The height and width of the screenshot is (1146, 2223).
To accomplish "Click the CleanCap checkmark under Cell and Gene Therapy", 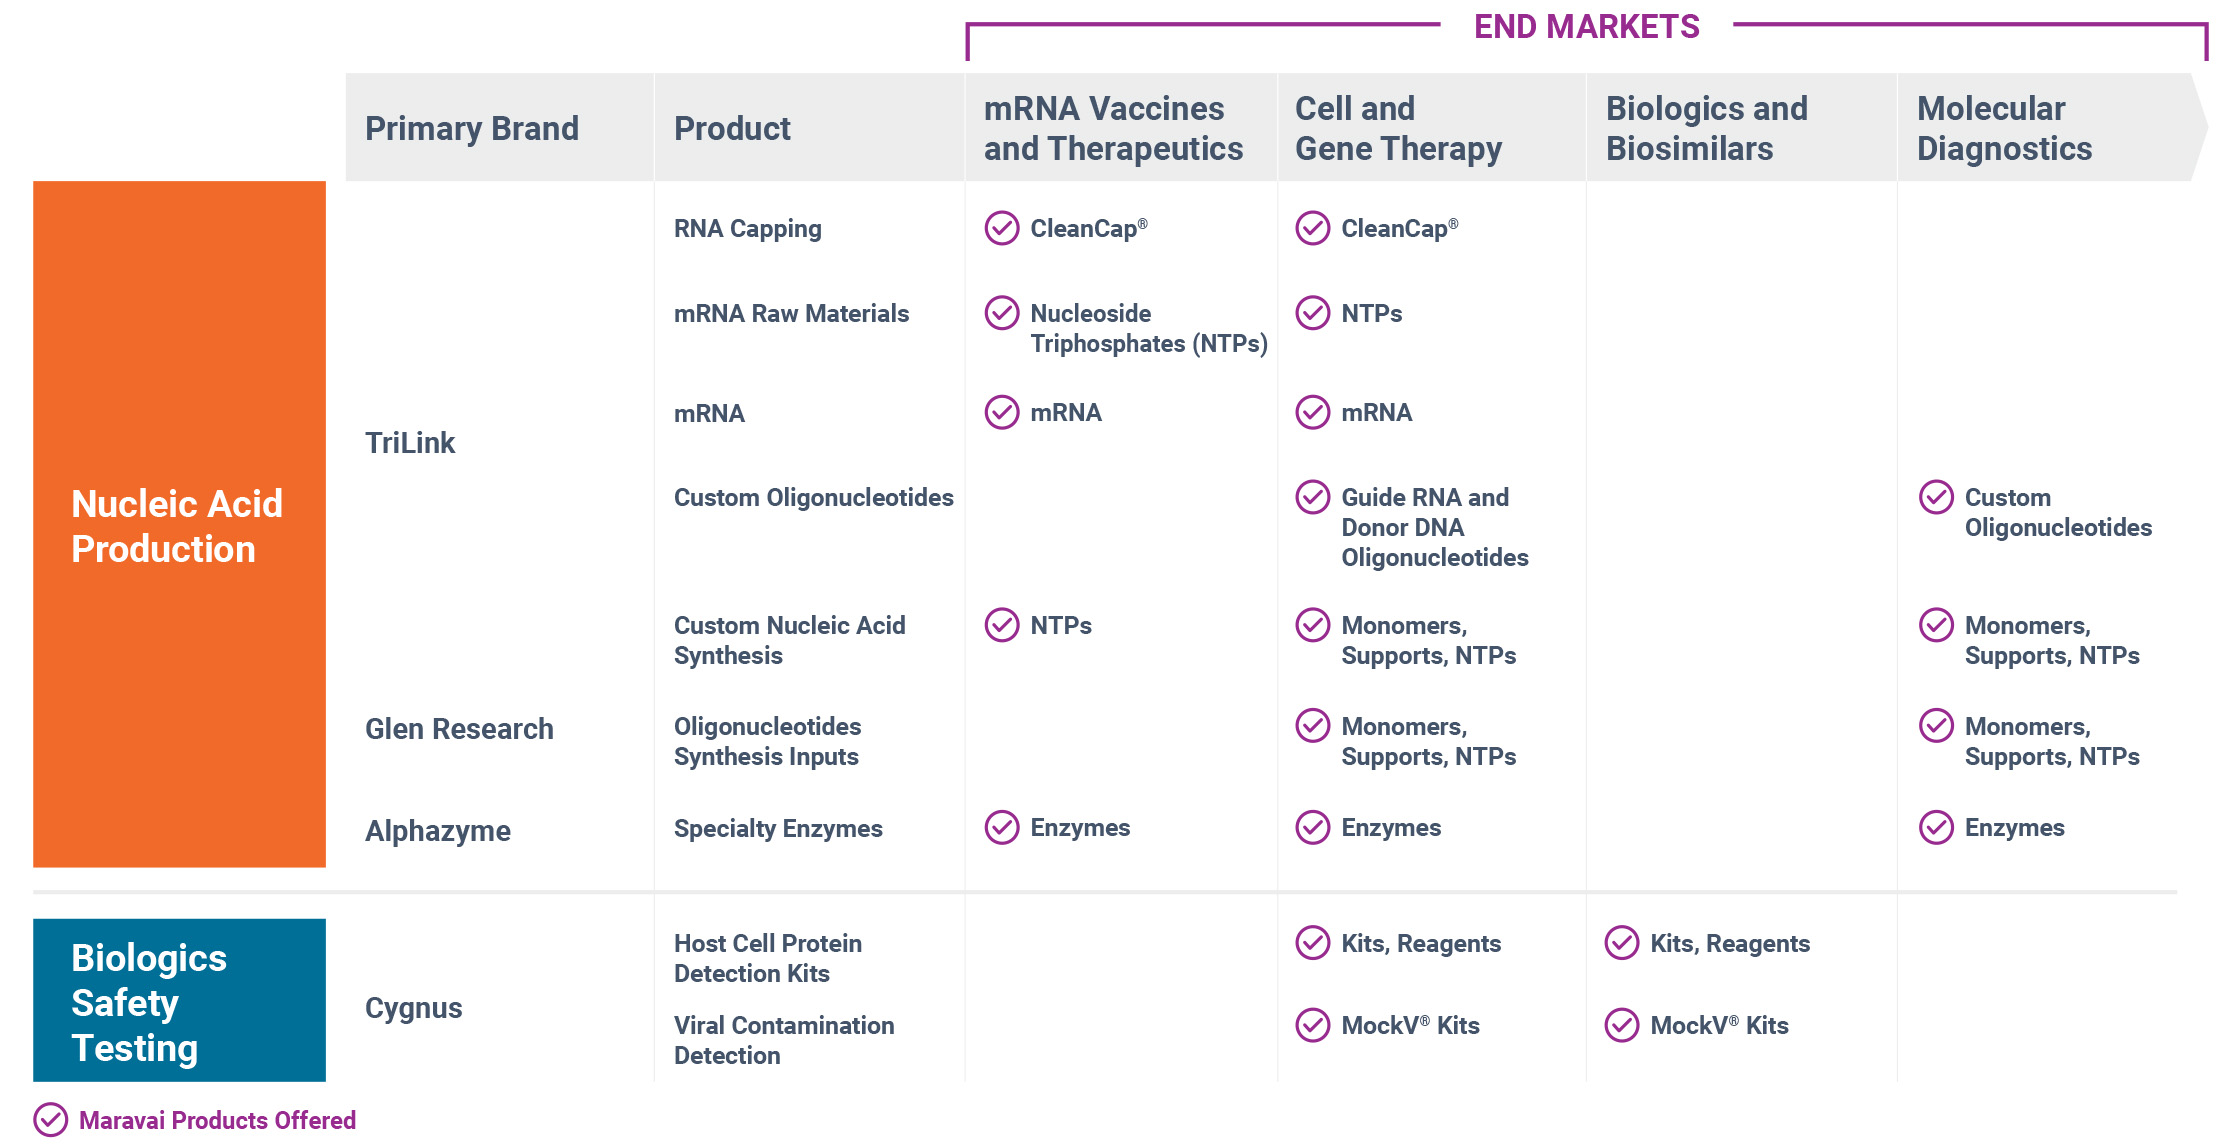I will (1312, 228).
